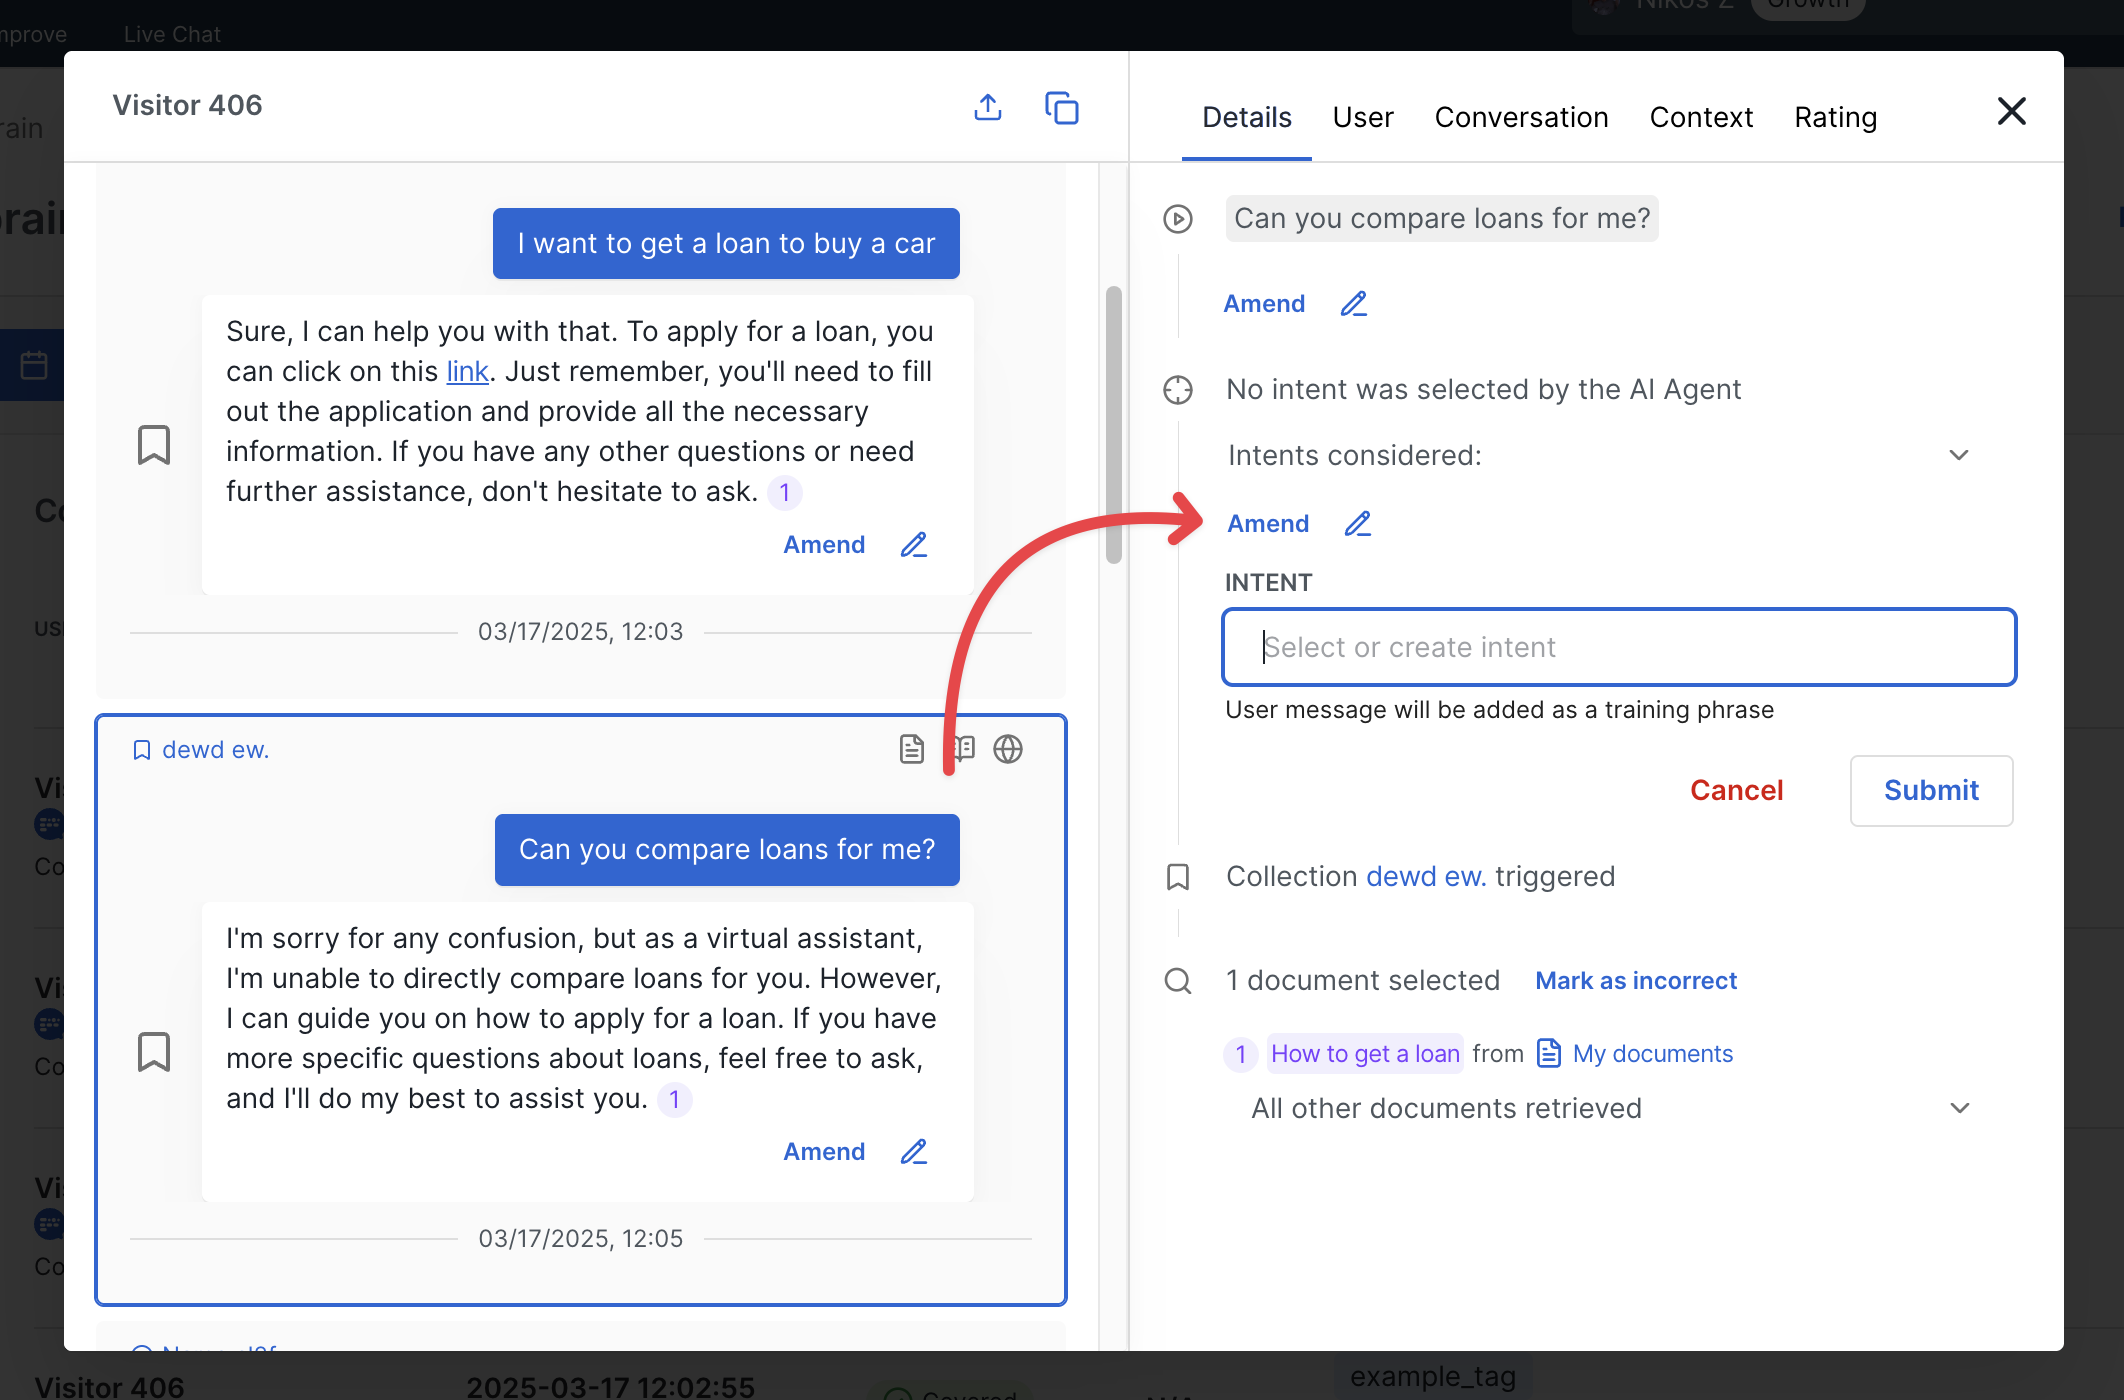Image resolution: width=2124 pixels, height=1400 pixels.
Task: Open the How to get a loan document
Action: pos(1364,1054)
